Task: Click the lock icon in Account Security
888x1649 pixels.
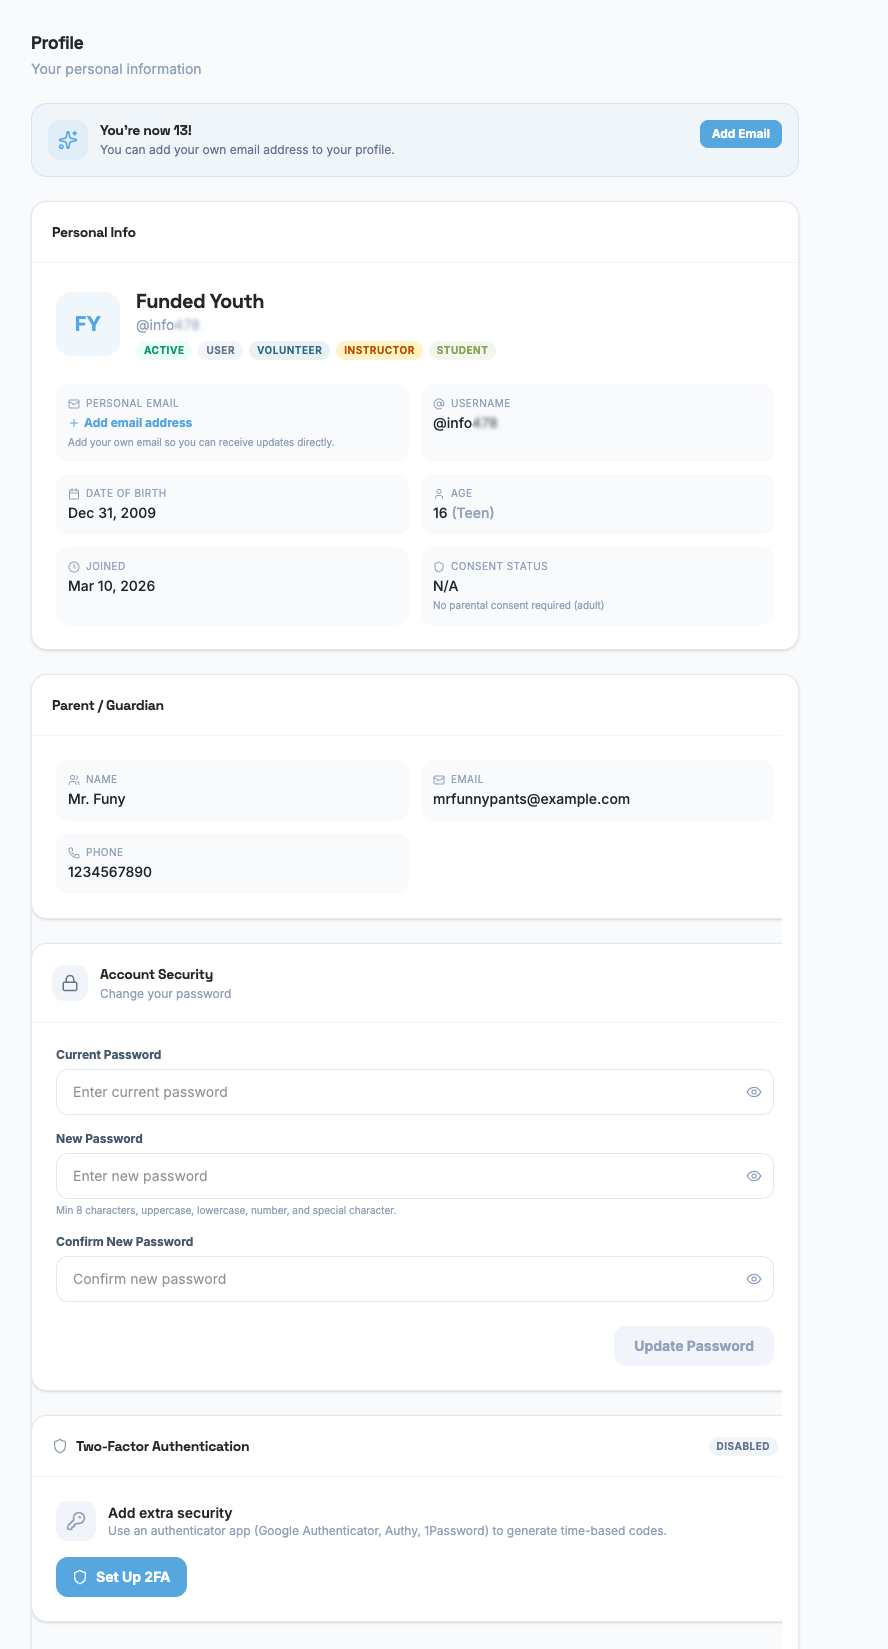Action: [x=70, y=982]
